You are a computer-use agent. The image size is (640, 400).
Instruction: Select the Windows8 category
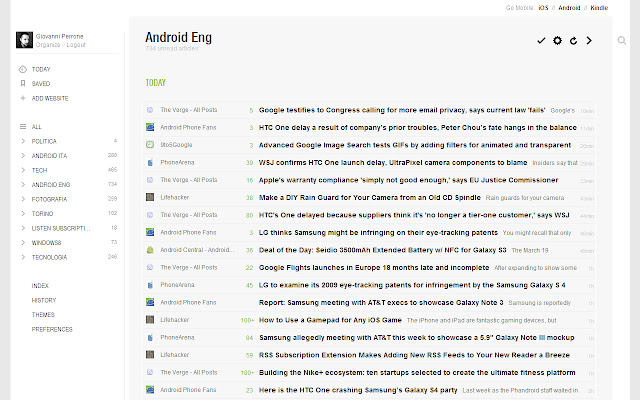48,242
